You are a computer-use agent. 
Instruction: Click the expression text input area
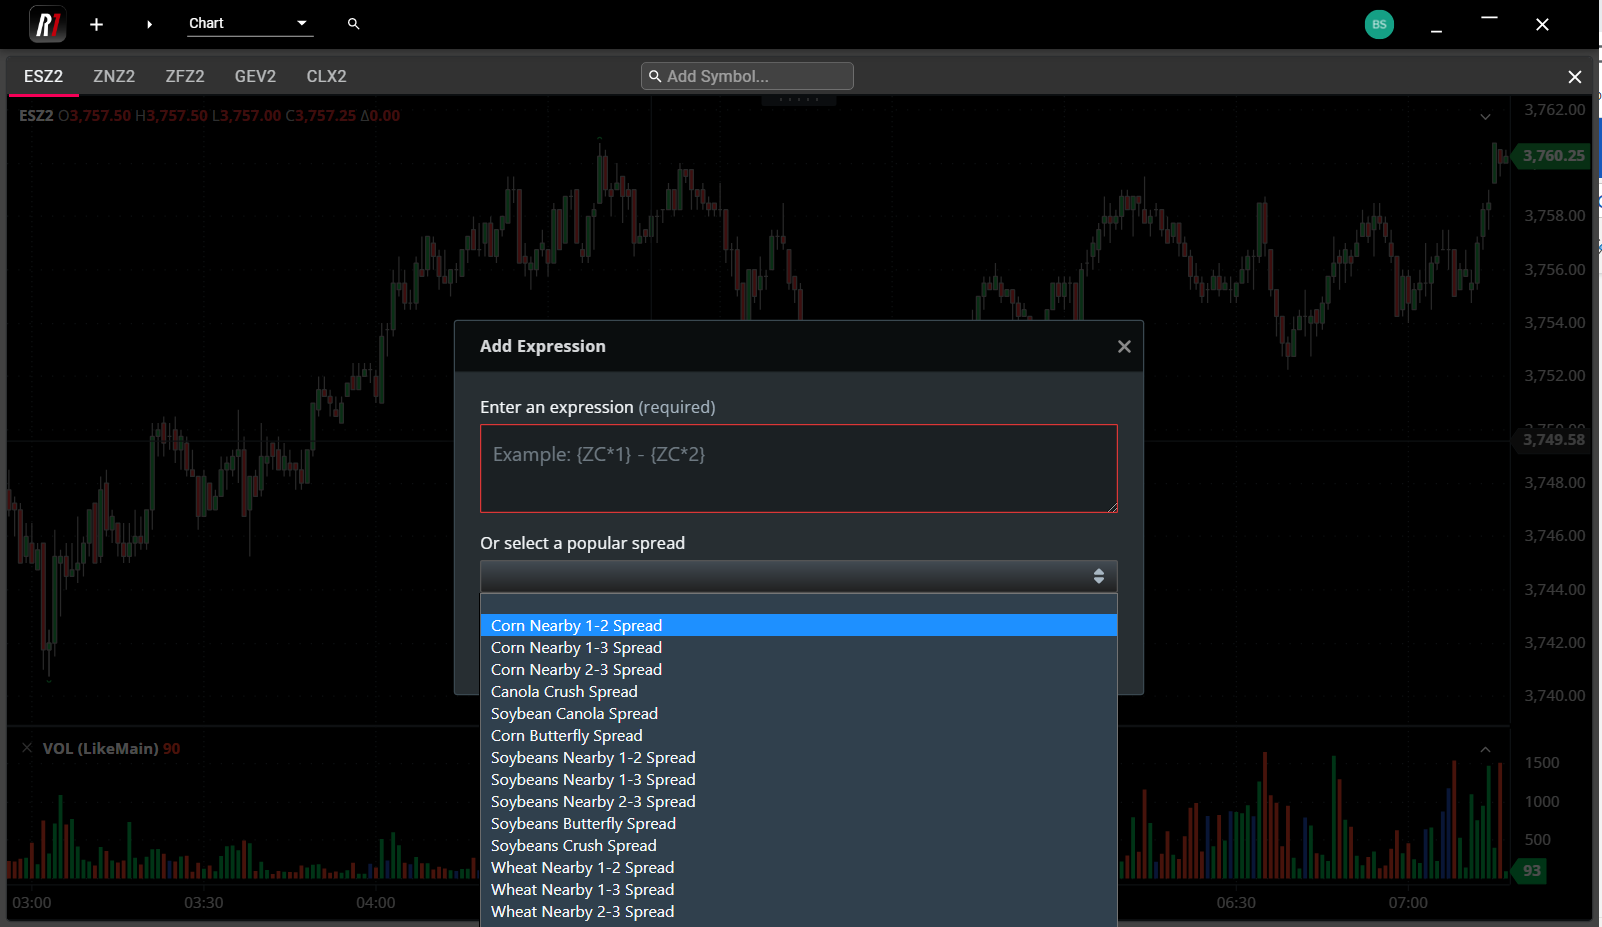tap(798, 468)
